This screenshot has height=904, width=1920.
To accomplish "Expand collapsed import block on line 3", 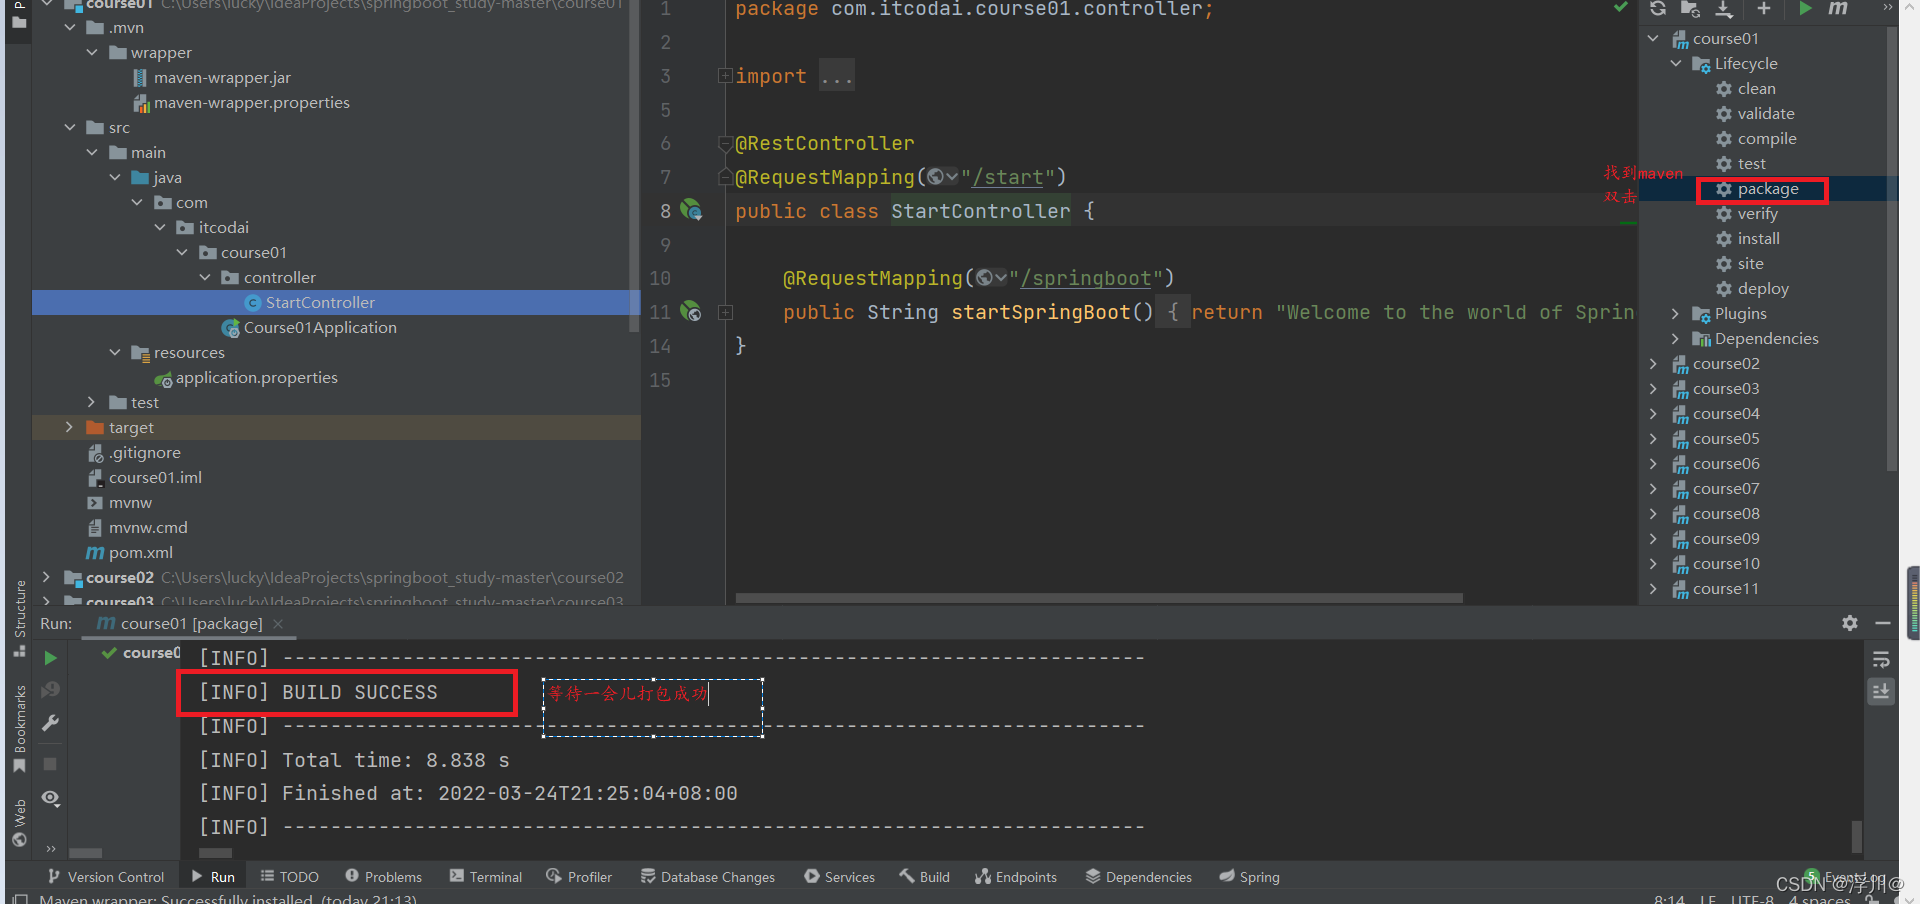I will pos(725,76).
